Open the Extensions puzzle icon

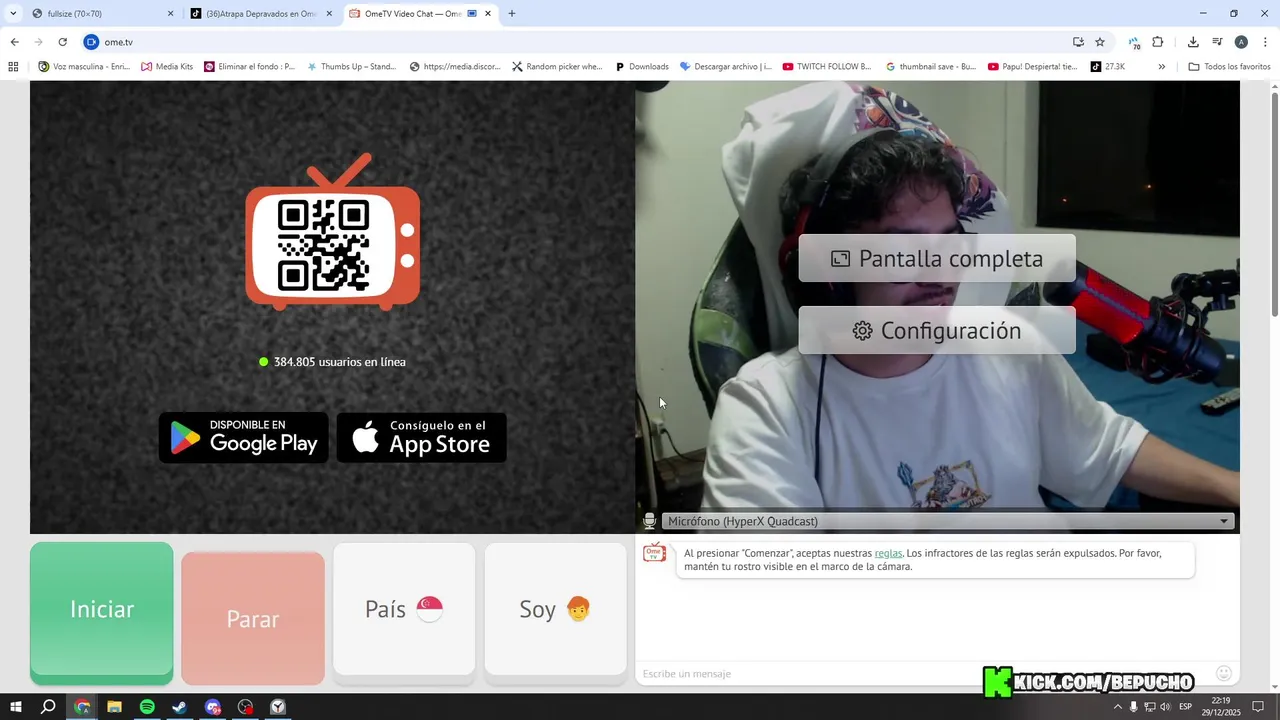tap(1158, 42)
